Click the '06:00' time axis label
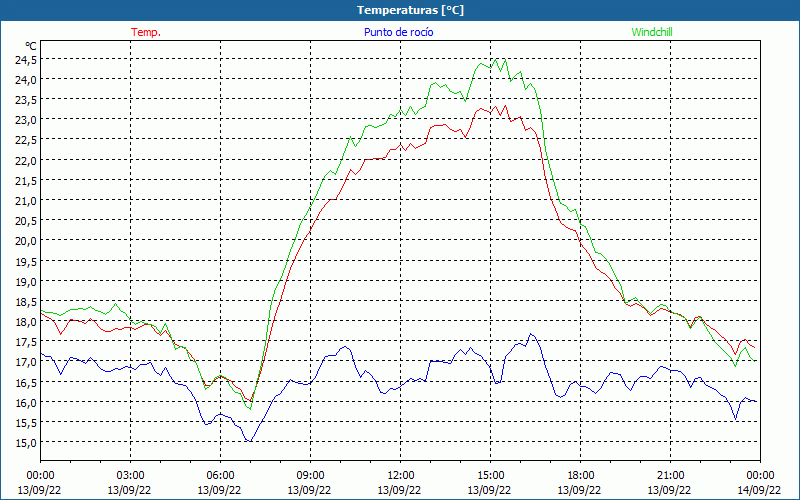The image size is (800, 500). coord(220,476)
